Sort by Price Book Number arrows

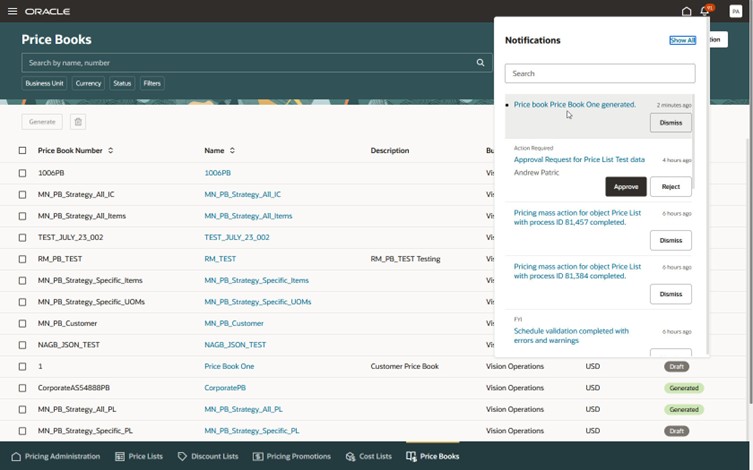point(110,150)
